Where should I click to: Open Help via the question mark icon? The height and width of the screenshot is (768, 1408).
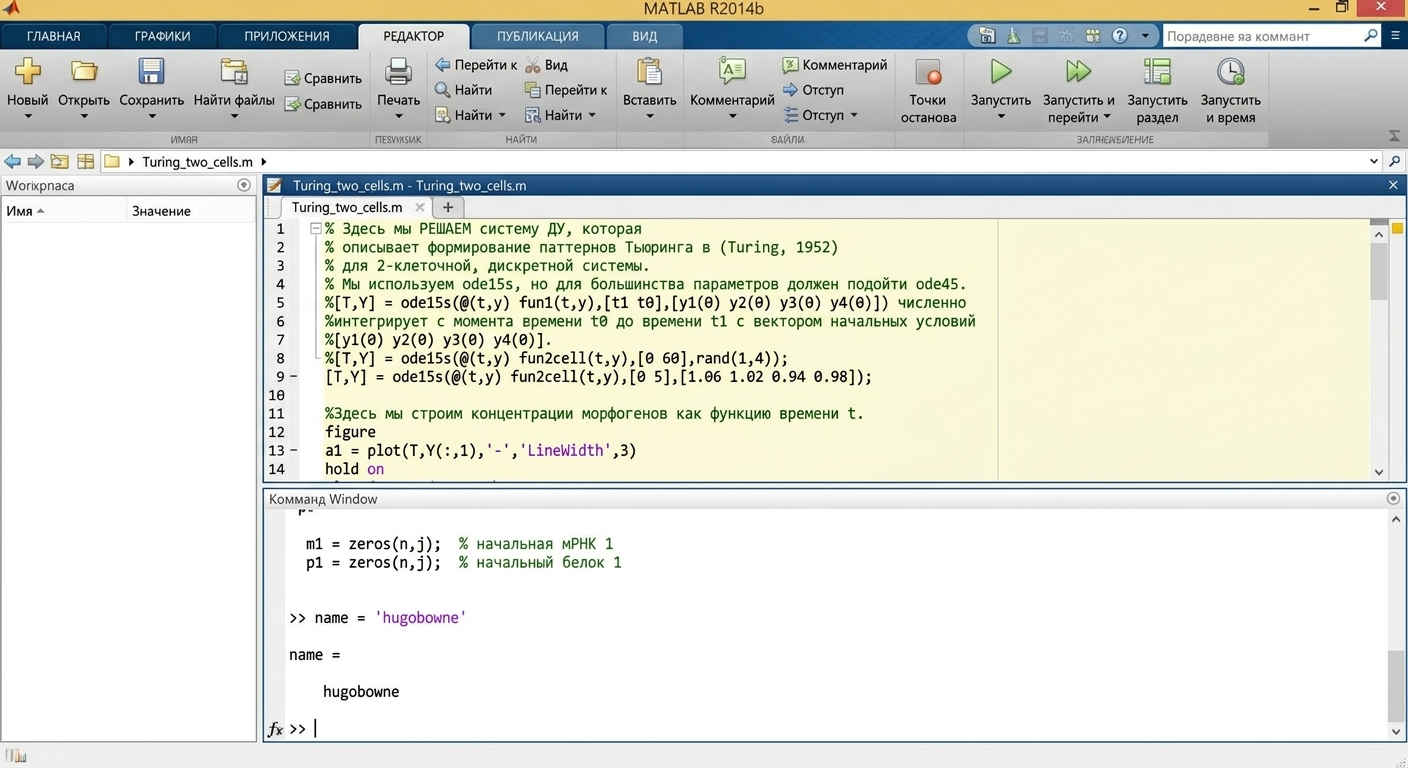click(x=1120, y=36)
